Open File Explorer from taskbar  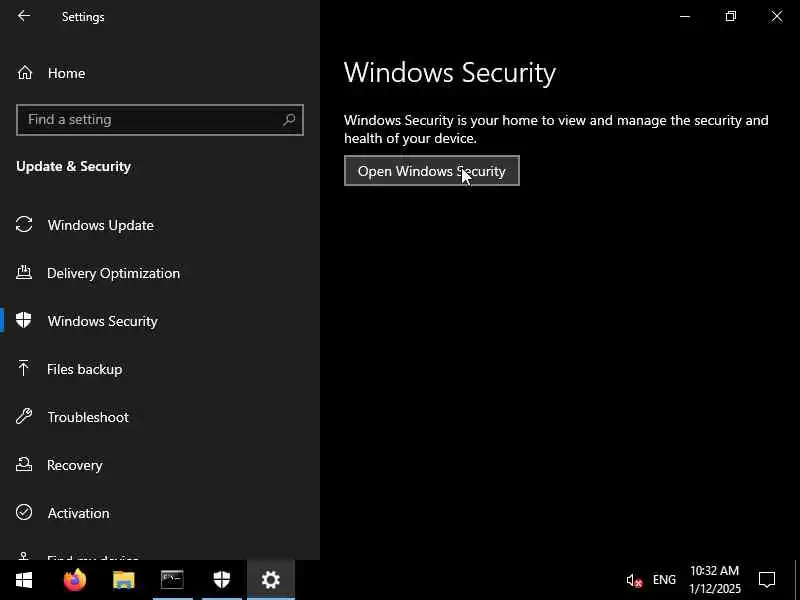click(x=123, y=580)
